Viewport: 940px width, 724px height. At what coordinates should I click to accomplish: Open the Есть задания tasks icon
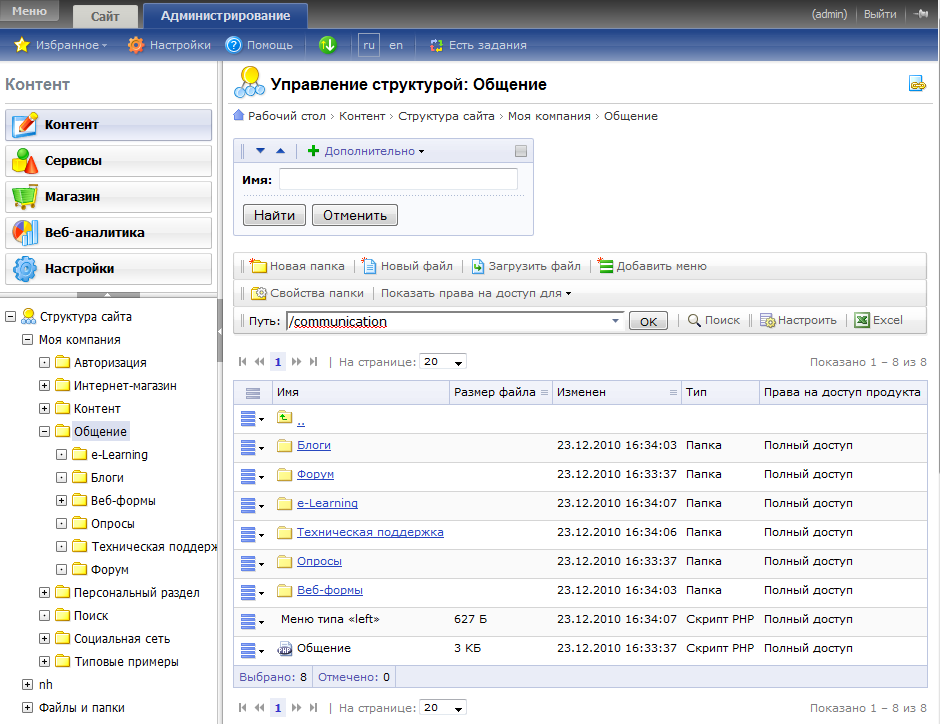tap(436, 45)
